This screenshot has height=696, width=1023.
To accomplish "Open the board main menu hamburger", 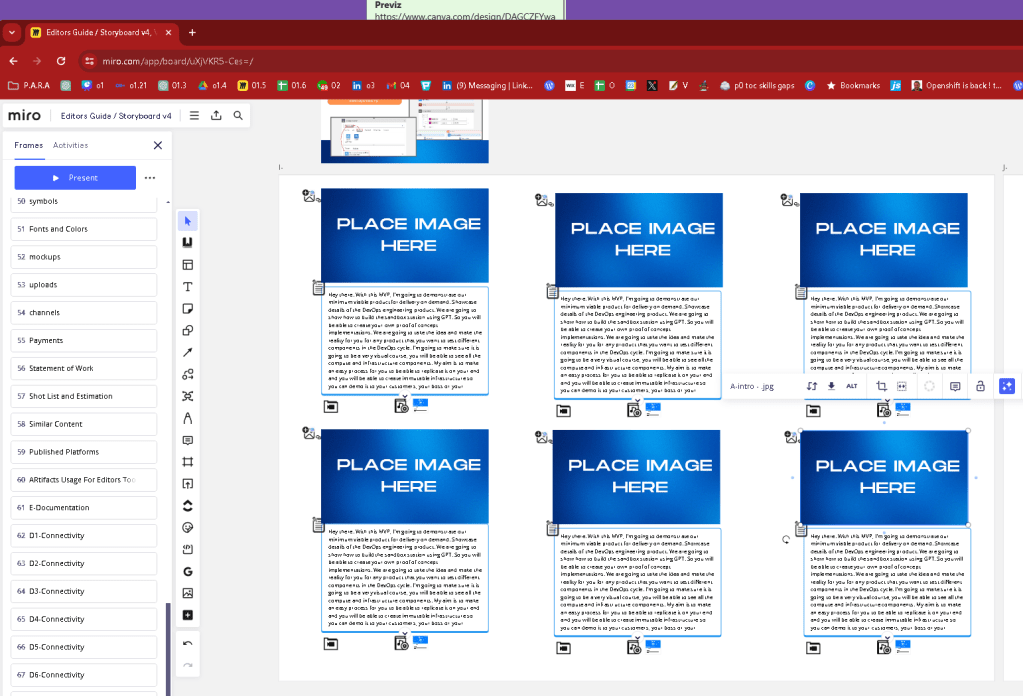I will 194,115.
